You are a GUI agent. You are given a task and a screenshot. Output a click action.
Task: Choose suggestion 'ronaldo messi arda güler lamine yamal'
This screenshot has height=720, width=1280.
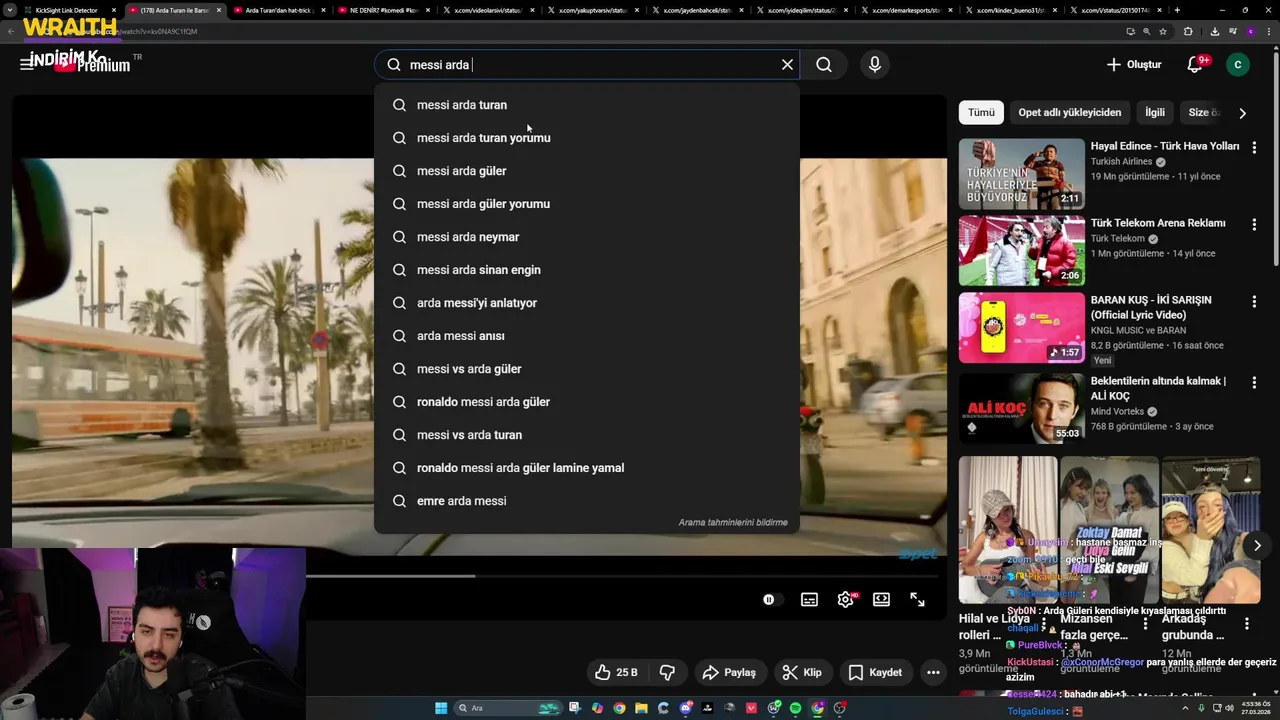coord(587,468)
